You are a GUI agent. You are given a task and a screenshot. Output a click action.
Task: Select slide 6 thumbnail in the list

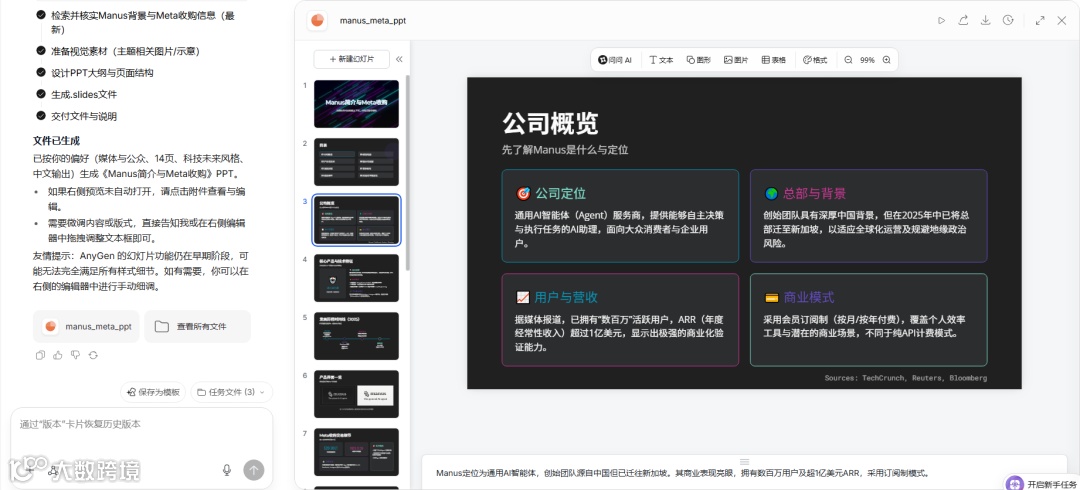click(x=356, y=394)
